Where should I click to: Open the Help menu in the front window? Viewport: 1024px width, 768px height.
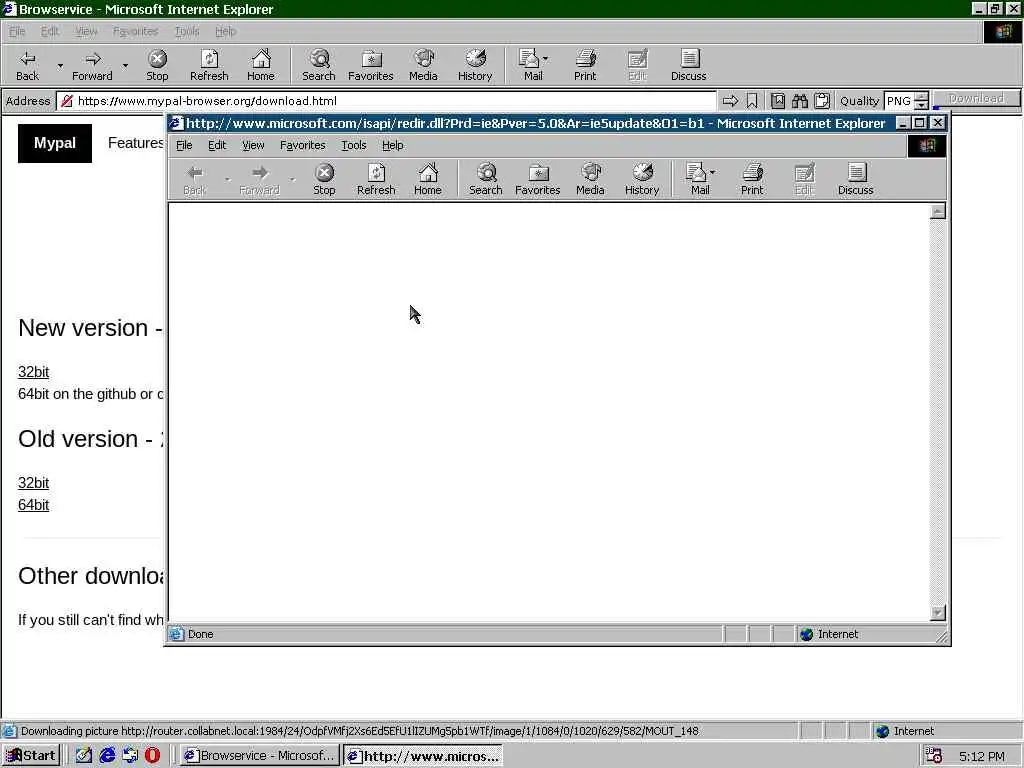[392, 145]
